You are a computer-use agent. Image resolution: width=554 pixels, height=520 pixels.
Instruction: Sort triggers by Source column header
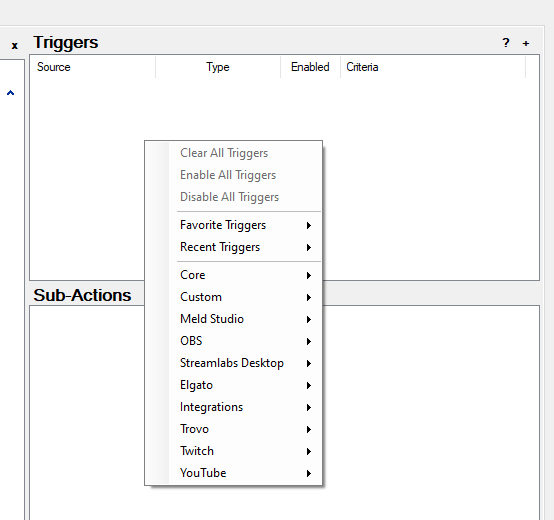click(93, 67)
